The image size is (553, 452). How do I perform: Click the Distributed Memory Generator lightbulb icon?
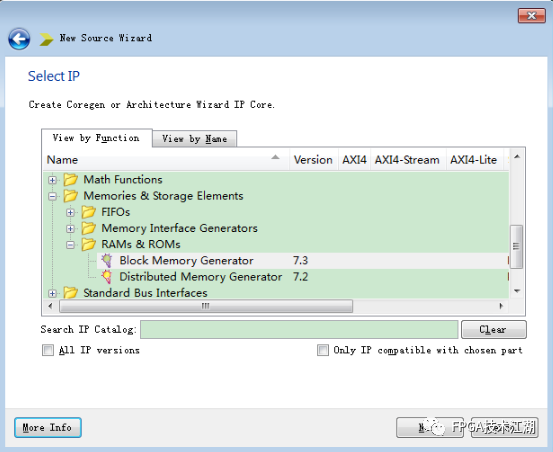[107, 277]
